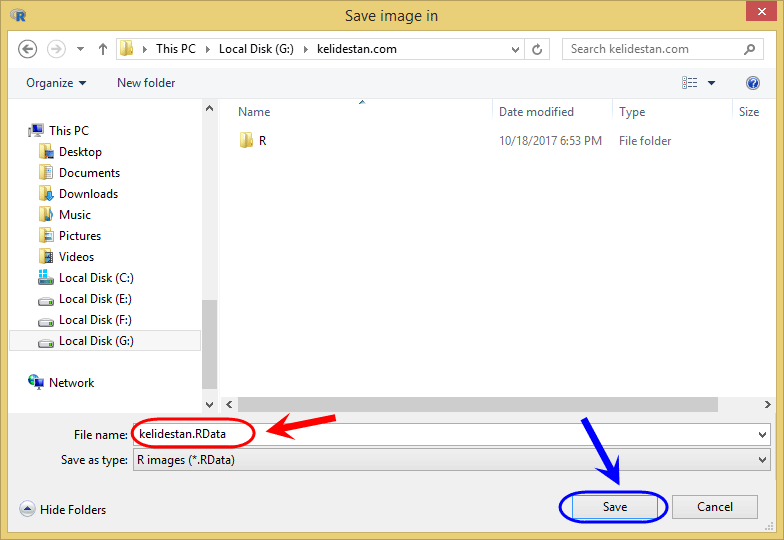Create a New folder
Viewport: 784px width, 540px height.
click(x=146, y=83)
